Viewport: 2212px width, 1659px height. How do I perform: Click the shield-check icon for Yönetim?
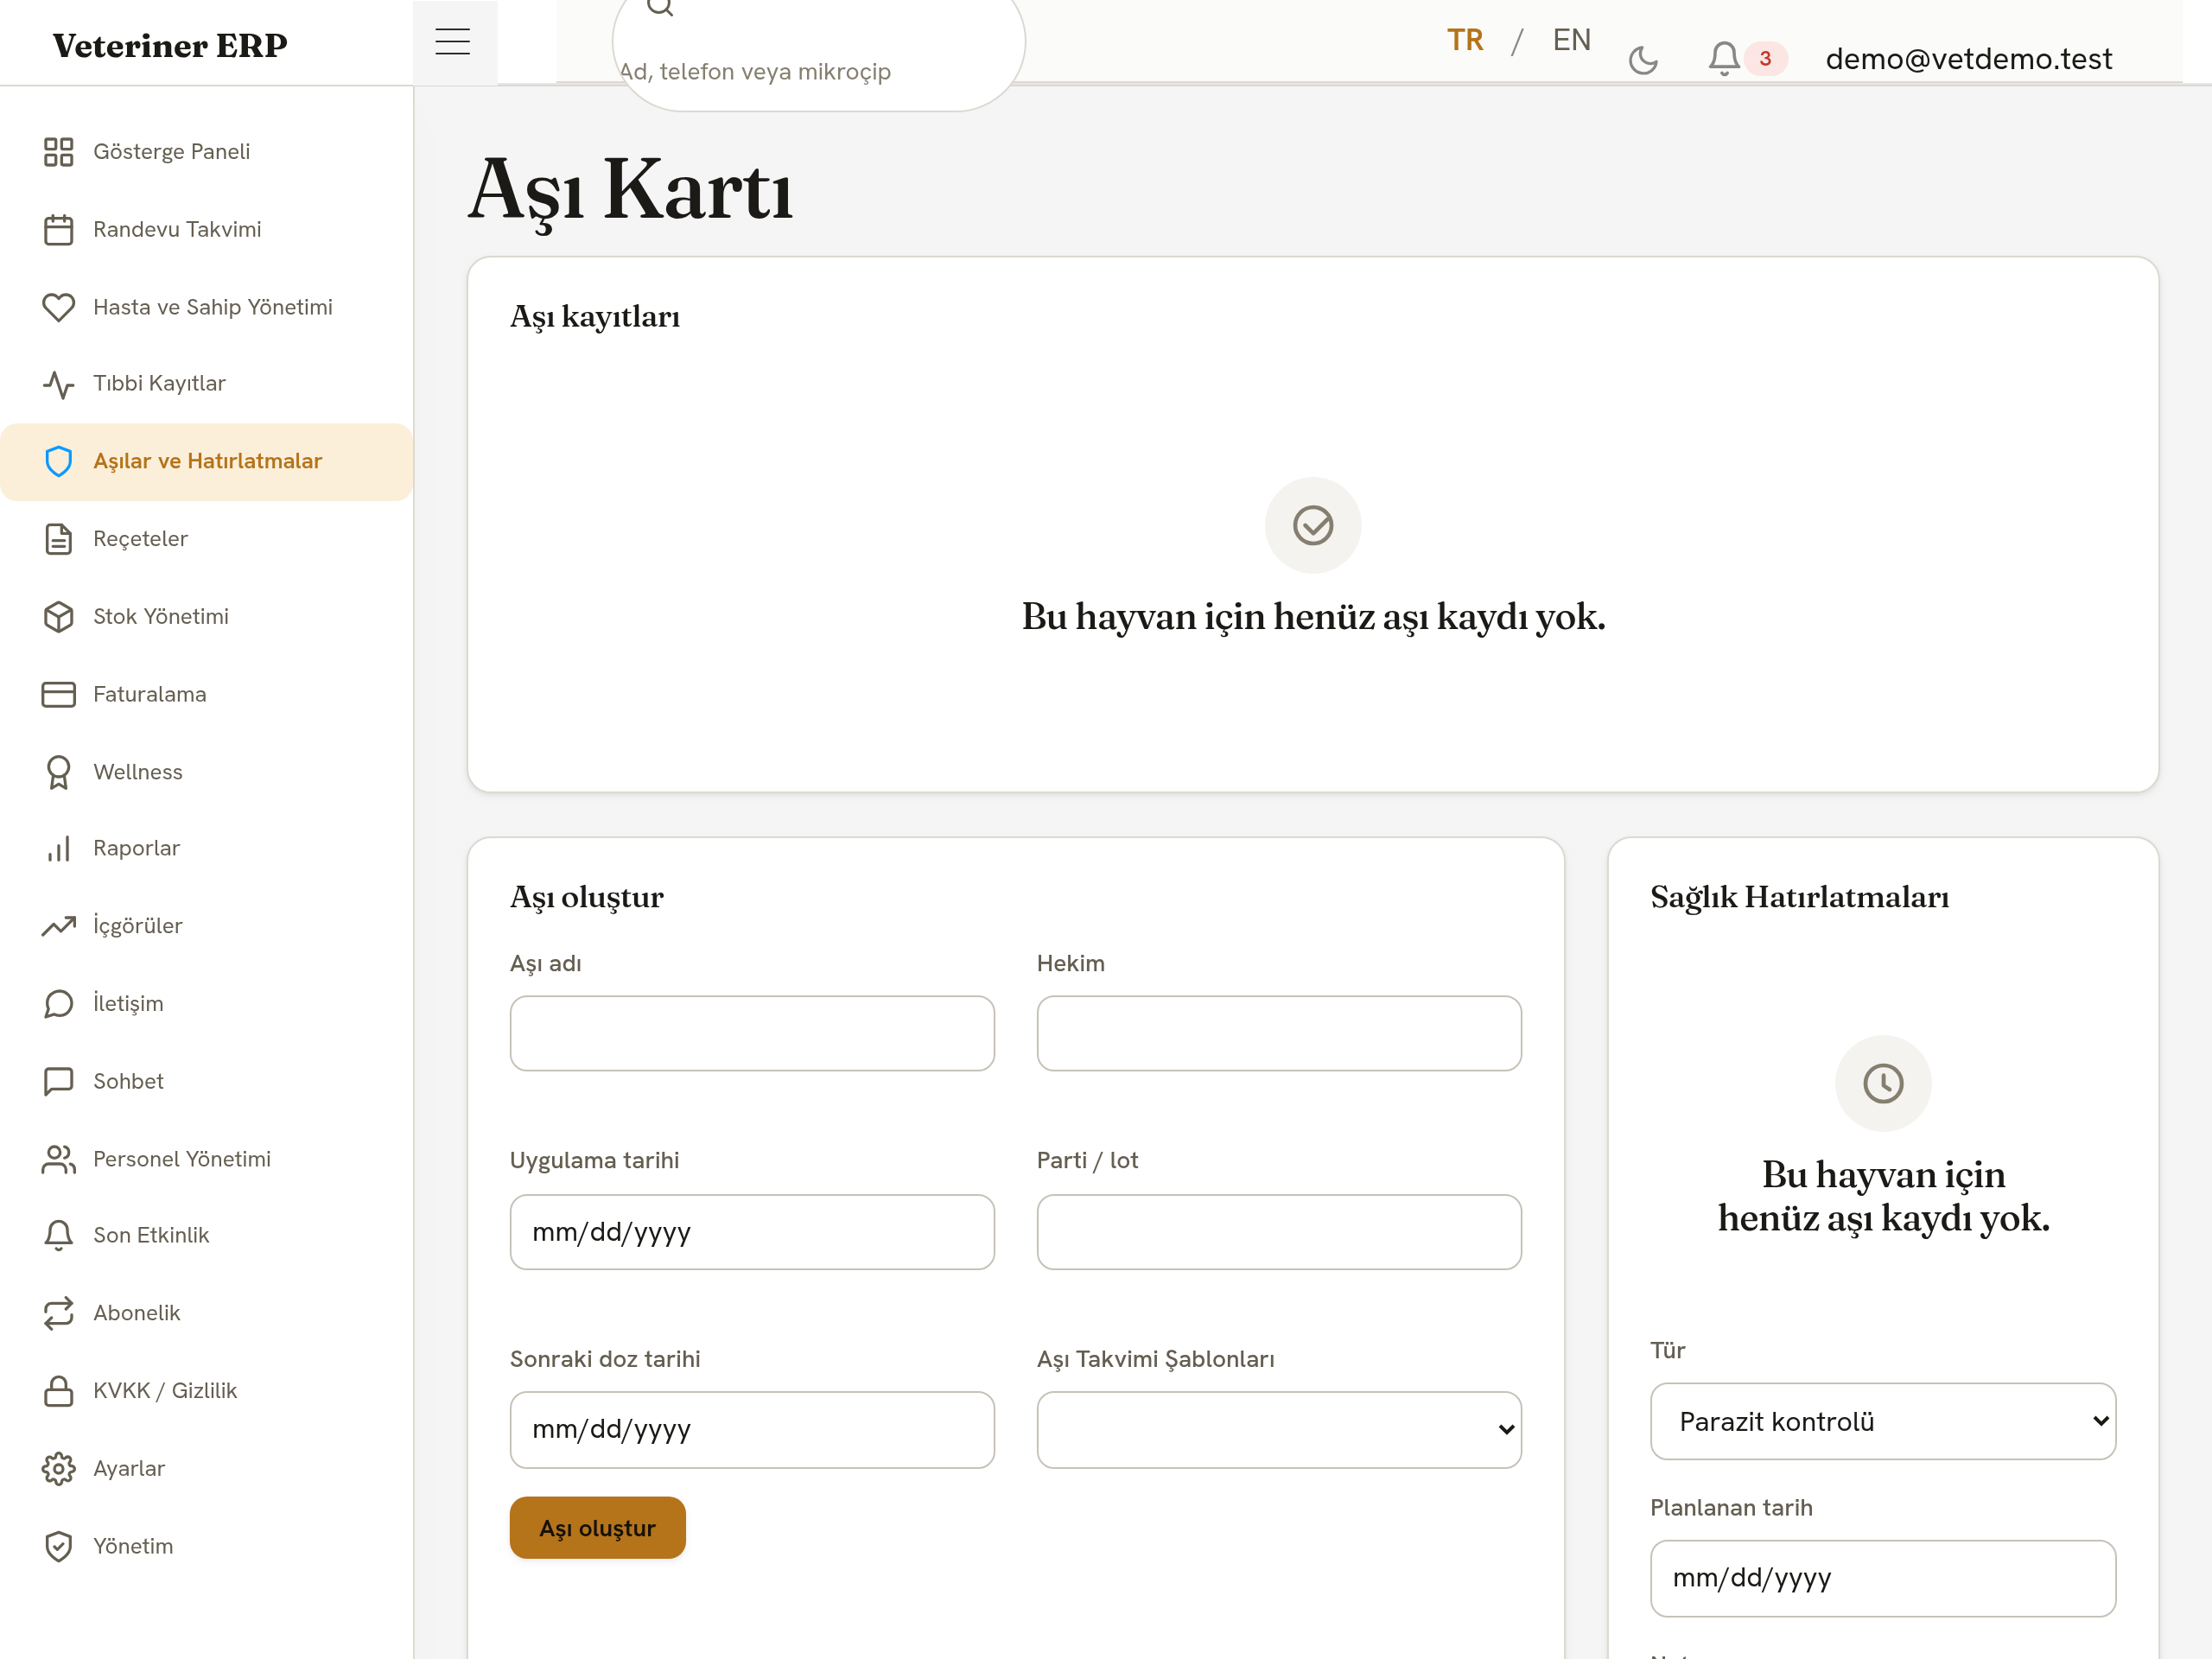pyautogui.click(x=58, y=1546)
